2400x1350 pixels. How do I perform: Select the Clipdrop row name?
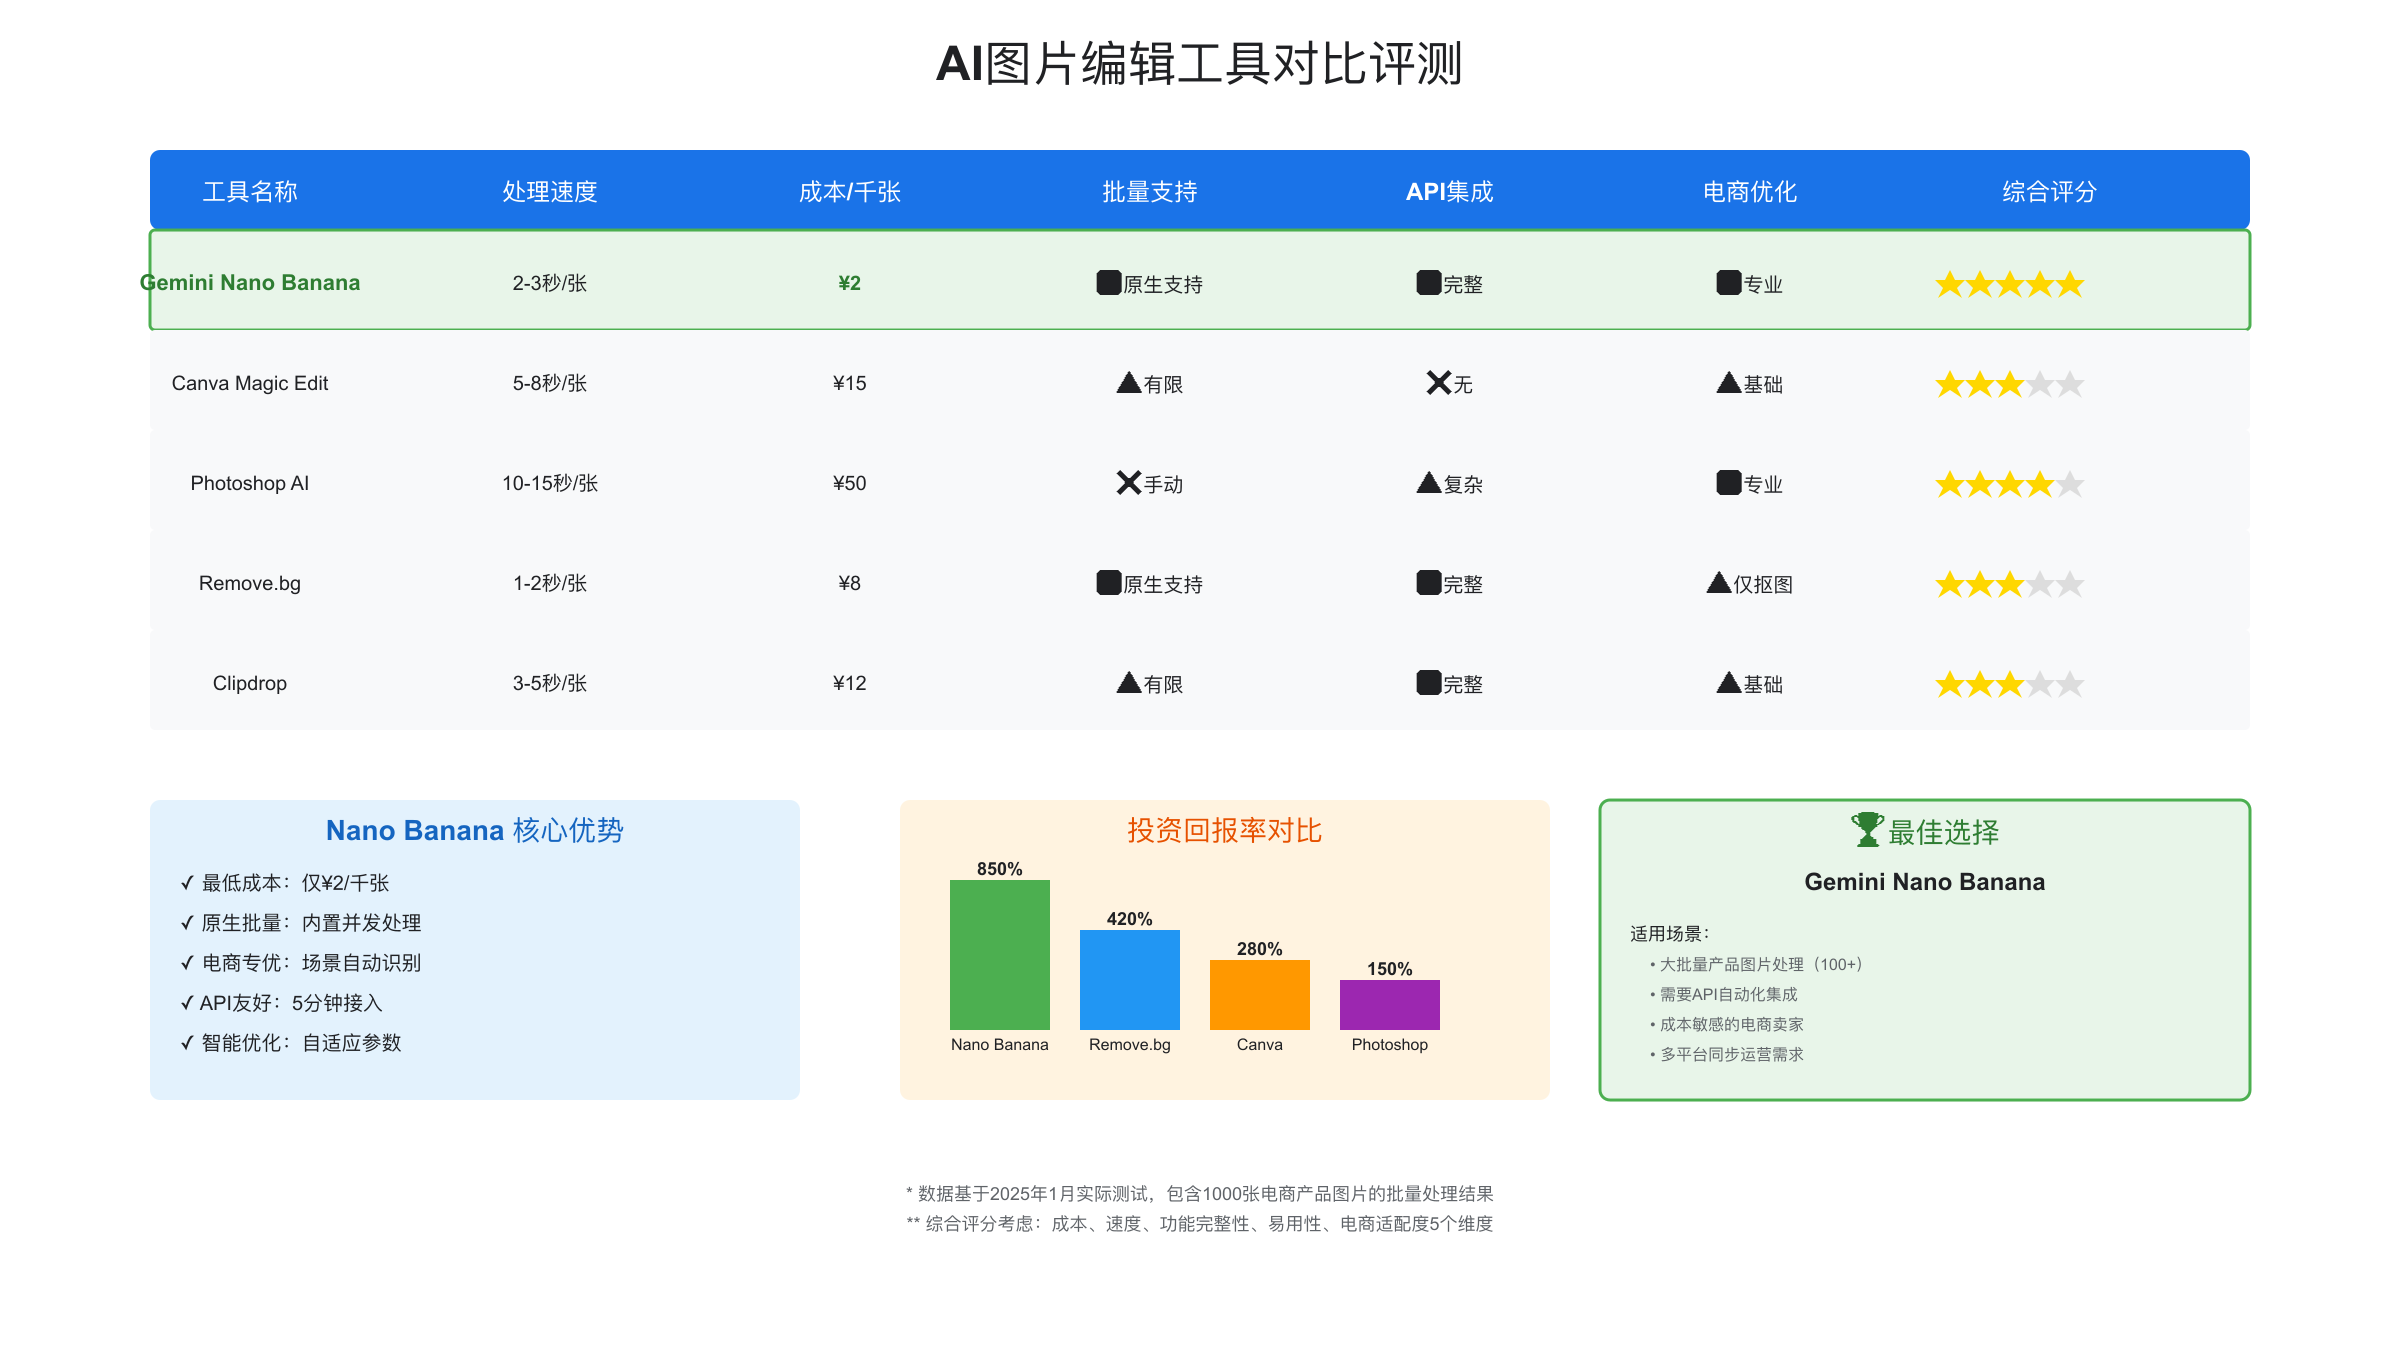[x=250, y=683]
